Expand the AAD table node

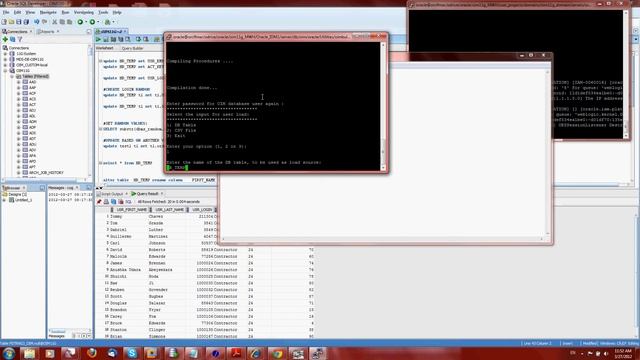pyautogui.click(x=18, y=82)
